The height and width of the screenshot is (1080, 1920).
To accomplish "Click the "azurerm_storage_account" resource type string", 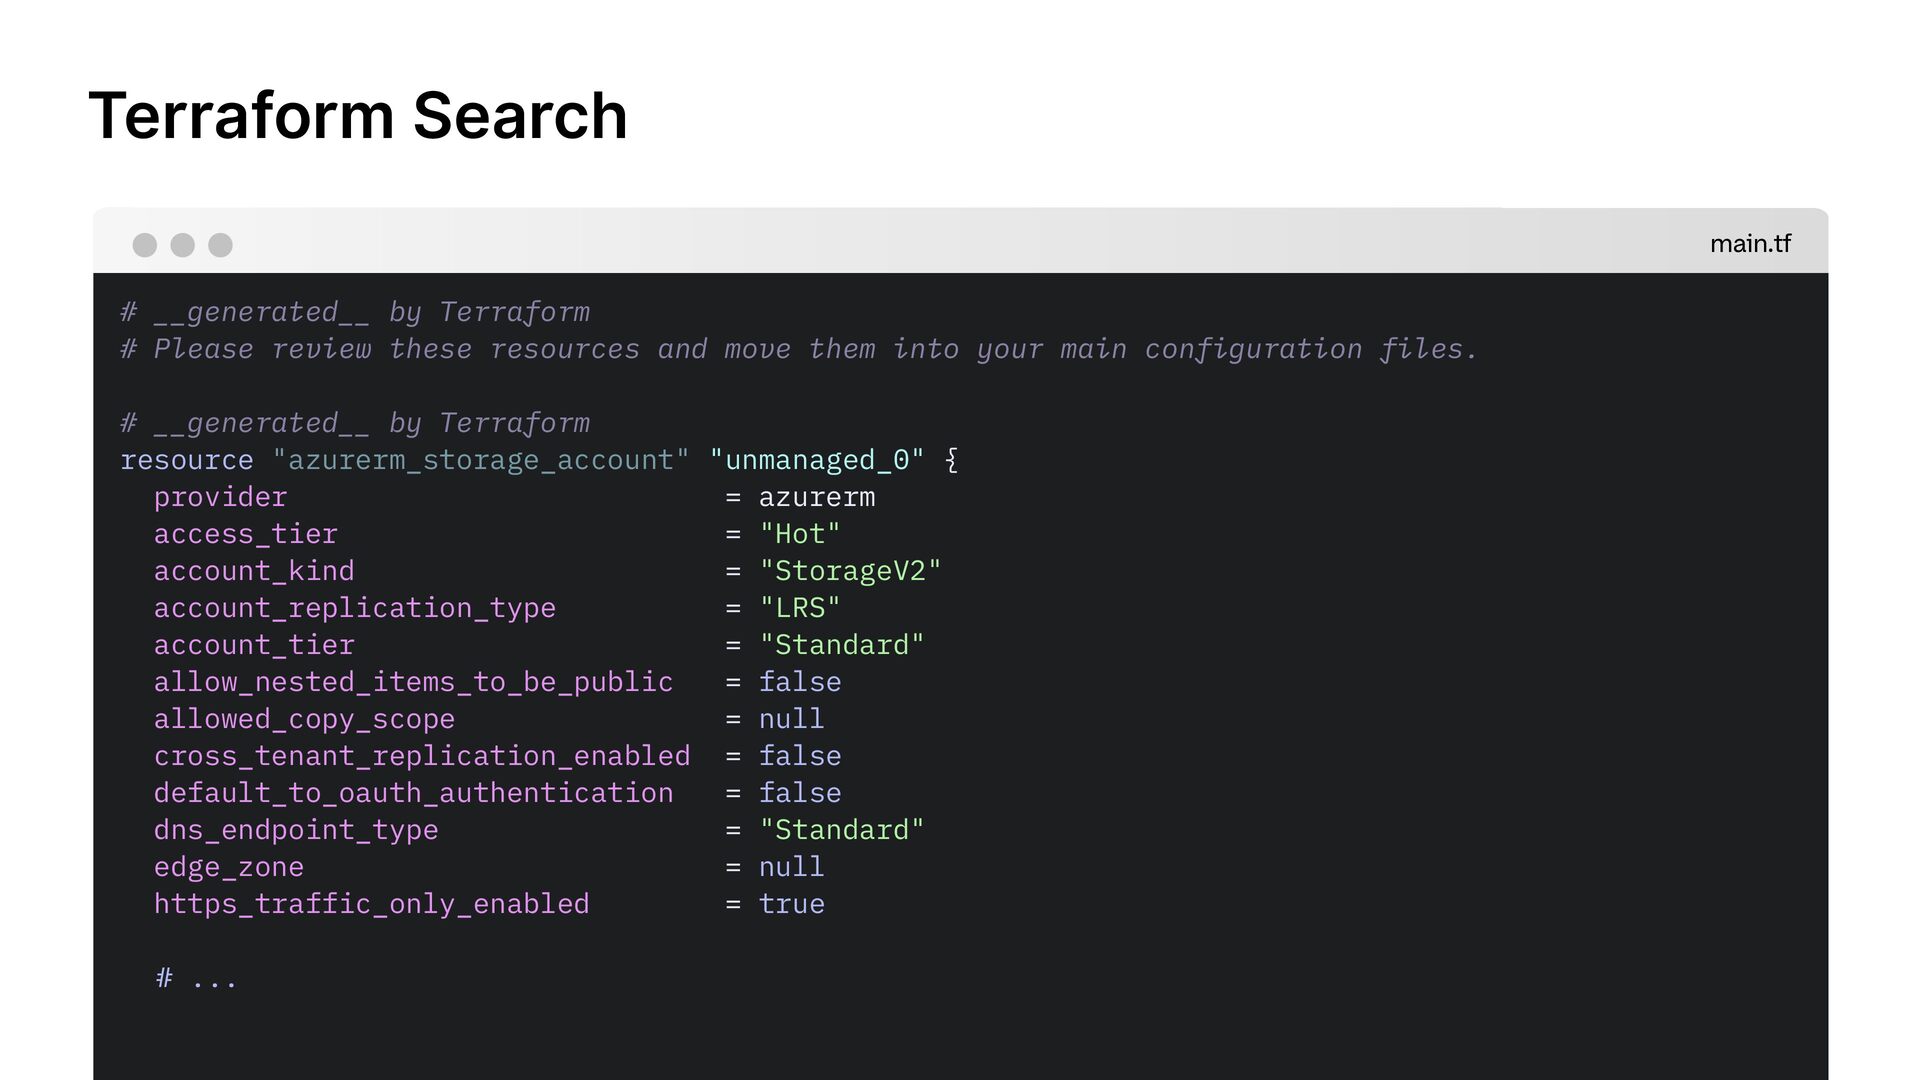I will tap(481, 460).
